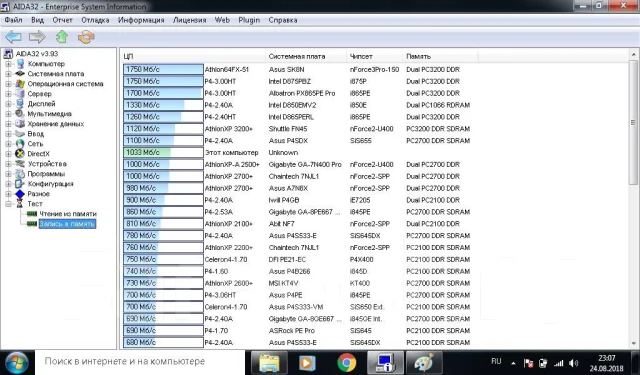Expand the Сеть tree node
Image resolution: width=640 pixels, height=375 pixels.
pyautogui.click(x=8, y=144)
